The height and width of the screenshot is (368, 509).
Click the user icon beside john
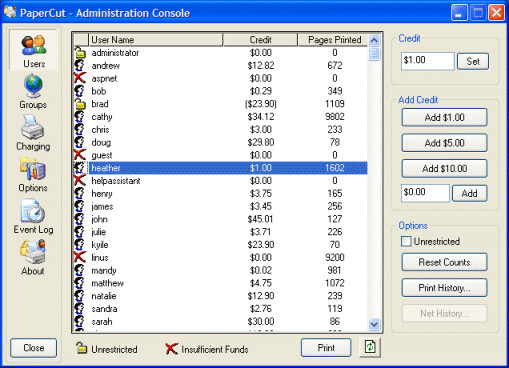79,219
